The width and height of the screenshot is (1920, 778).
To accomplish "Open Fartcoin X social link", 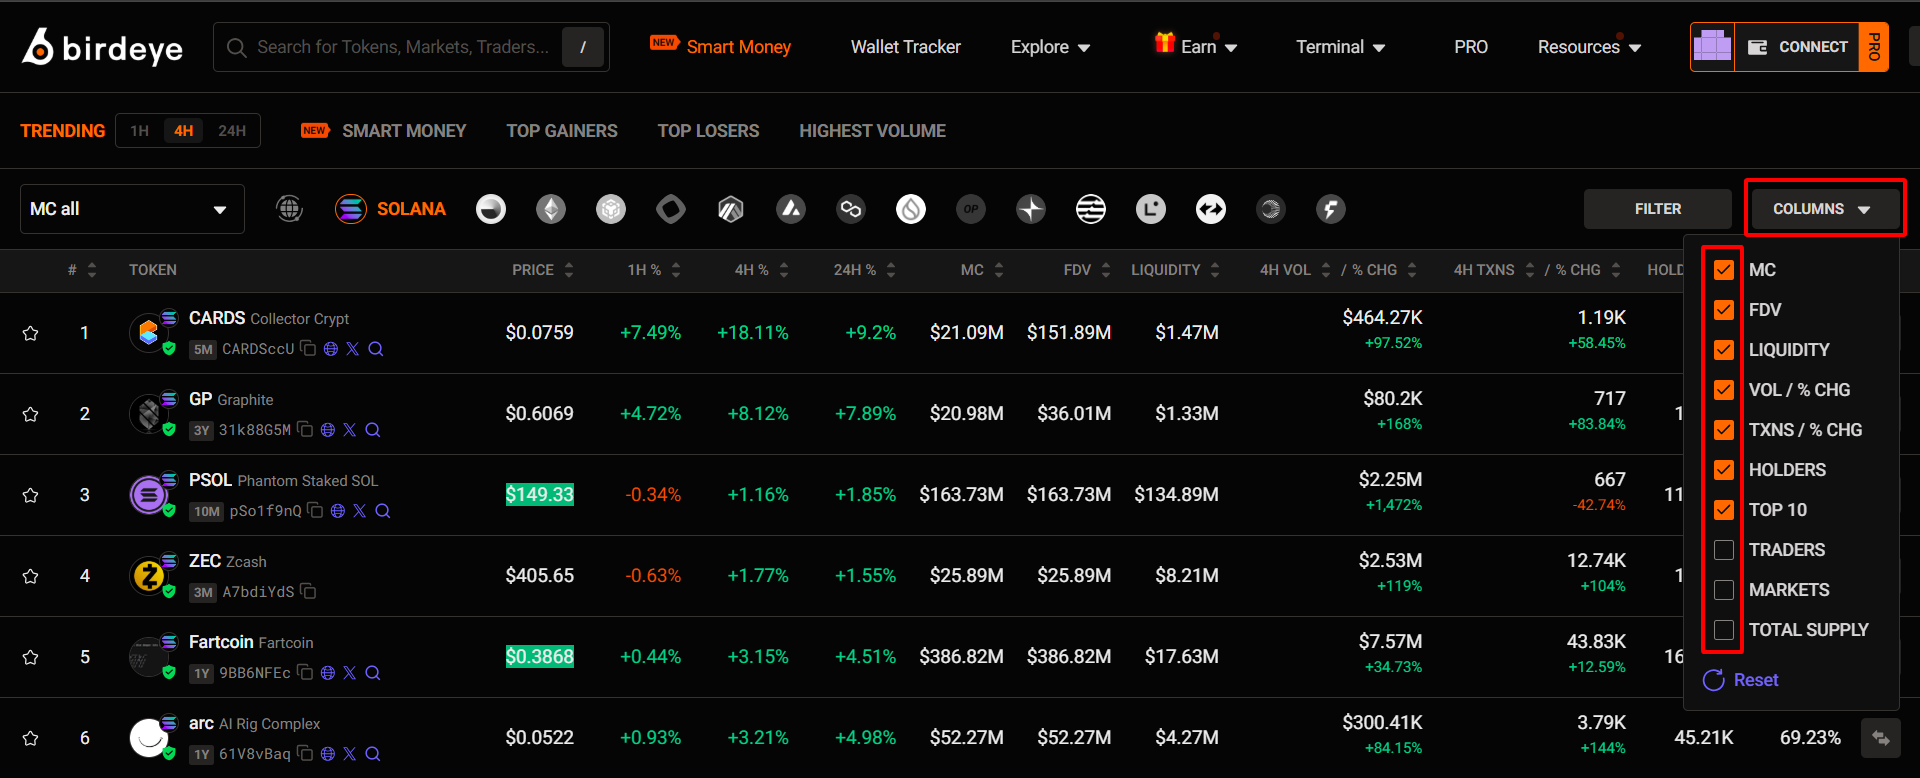I will point(349,673).
